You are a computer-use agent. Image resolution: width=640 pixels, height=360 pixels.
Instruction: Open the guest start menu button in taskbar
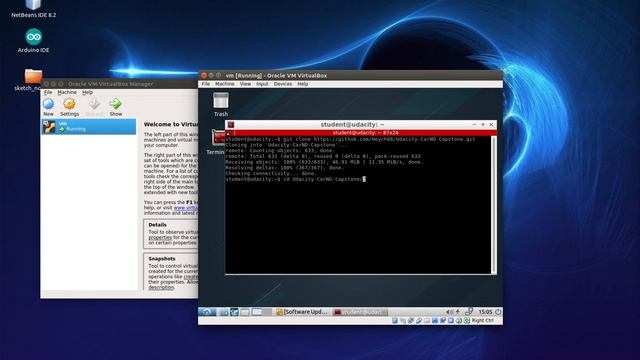tap(207, 312)
